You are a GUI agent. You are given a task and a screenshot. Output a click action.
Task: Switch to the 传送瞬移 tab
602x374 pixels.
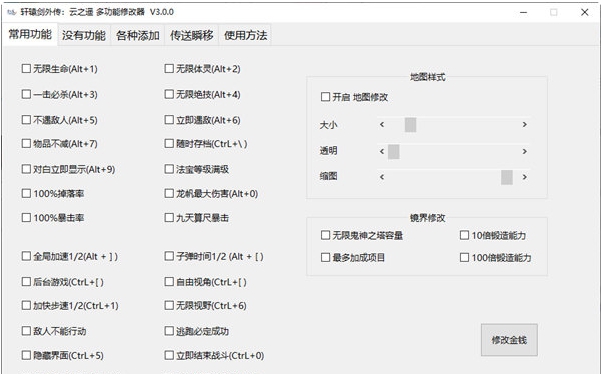click(192, 35)
